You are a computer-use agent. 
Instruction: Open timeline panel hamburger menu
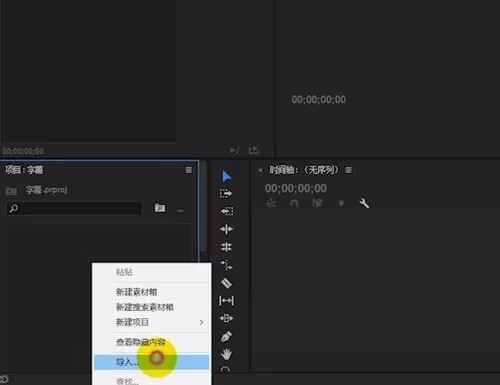(x=348, y=170)
